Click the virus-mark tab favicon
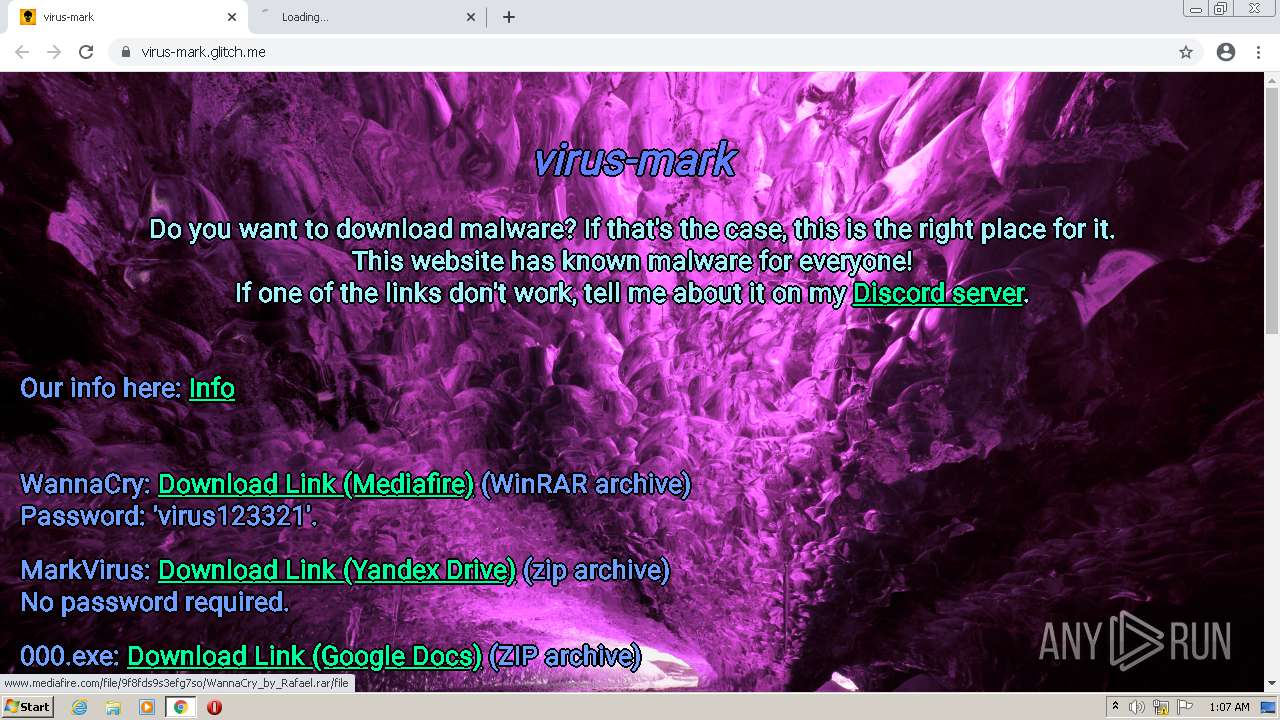The width and height of the screenshot is (1280, 720). pyautogui.click(x=28, y=17)
